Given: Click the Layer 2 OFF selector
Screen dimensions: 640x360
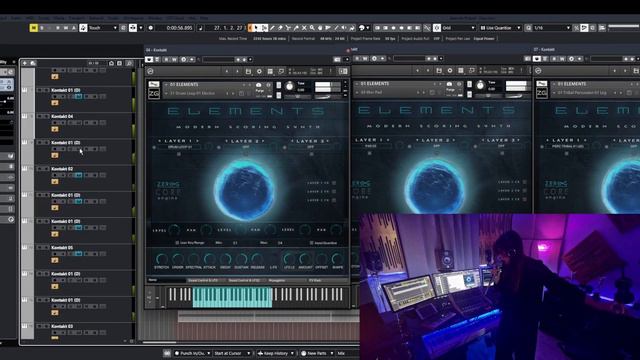Looking at the screenshot, I should point(246,147).
